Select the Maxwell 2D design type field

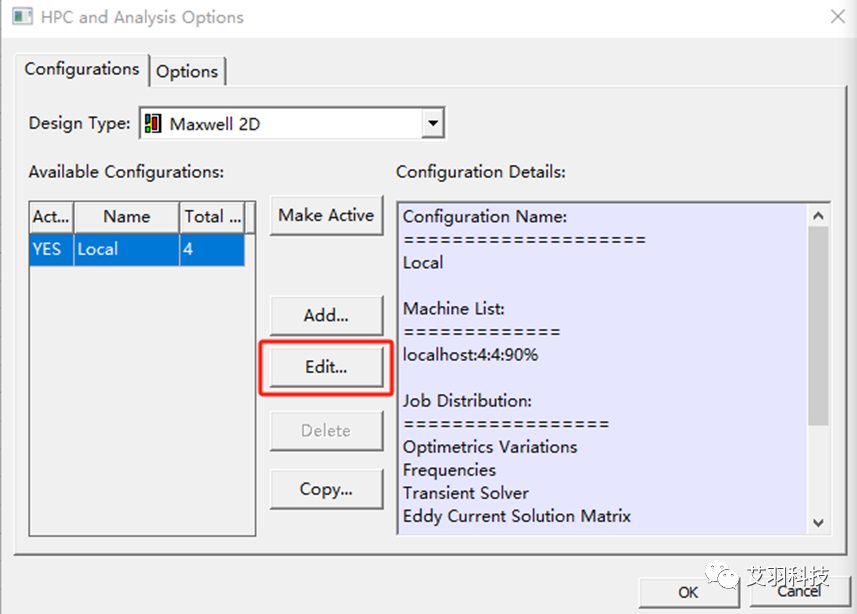click(x=292, y=124)
